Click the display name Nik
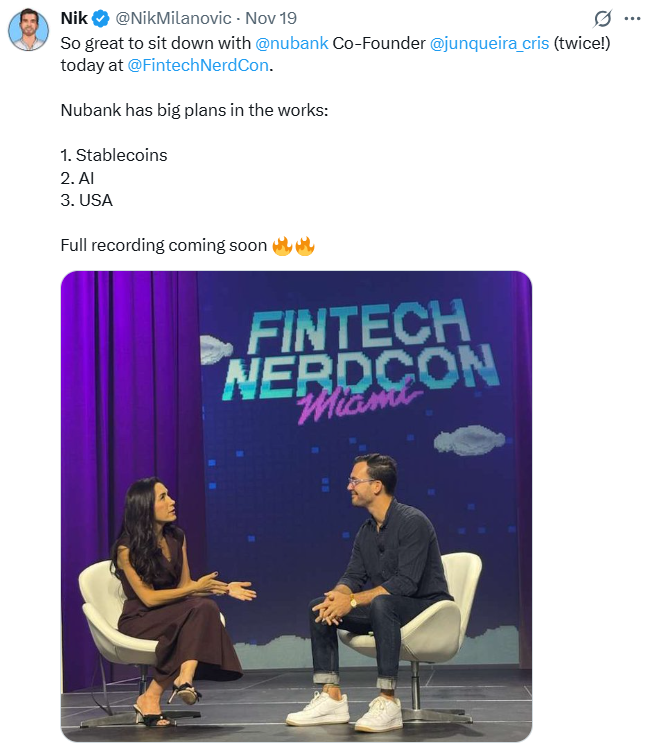 pos(74,18)
